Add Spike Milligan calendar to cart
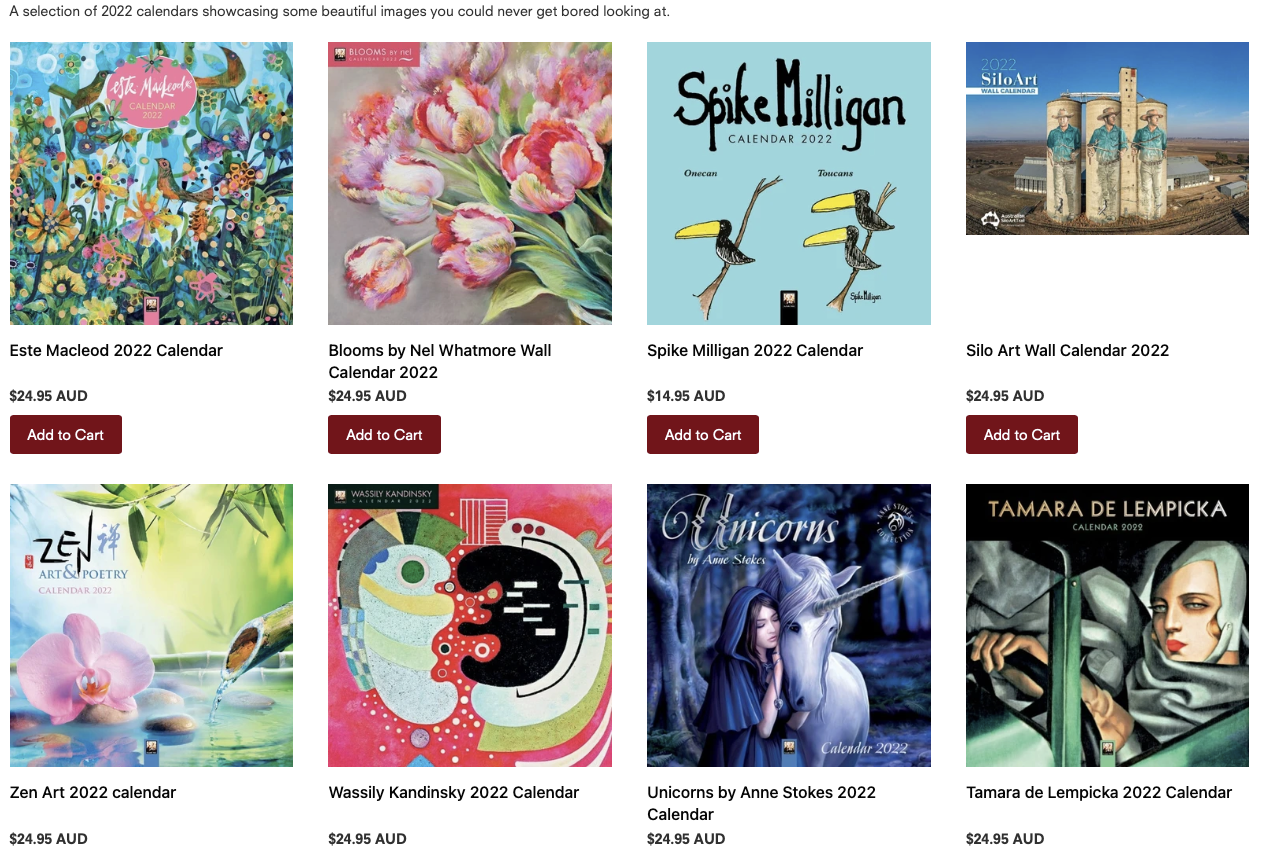The image size is (1264, 850). pyautogui.click(x=703, y=435)
